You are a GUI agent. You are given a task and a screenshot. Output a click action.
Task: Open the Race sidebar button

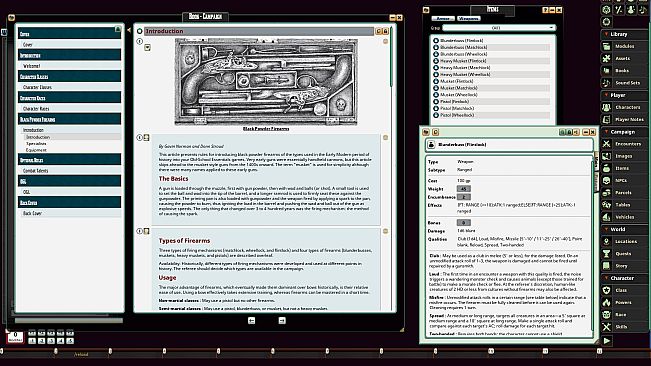[624, 315]
